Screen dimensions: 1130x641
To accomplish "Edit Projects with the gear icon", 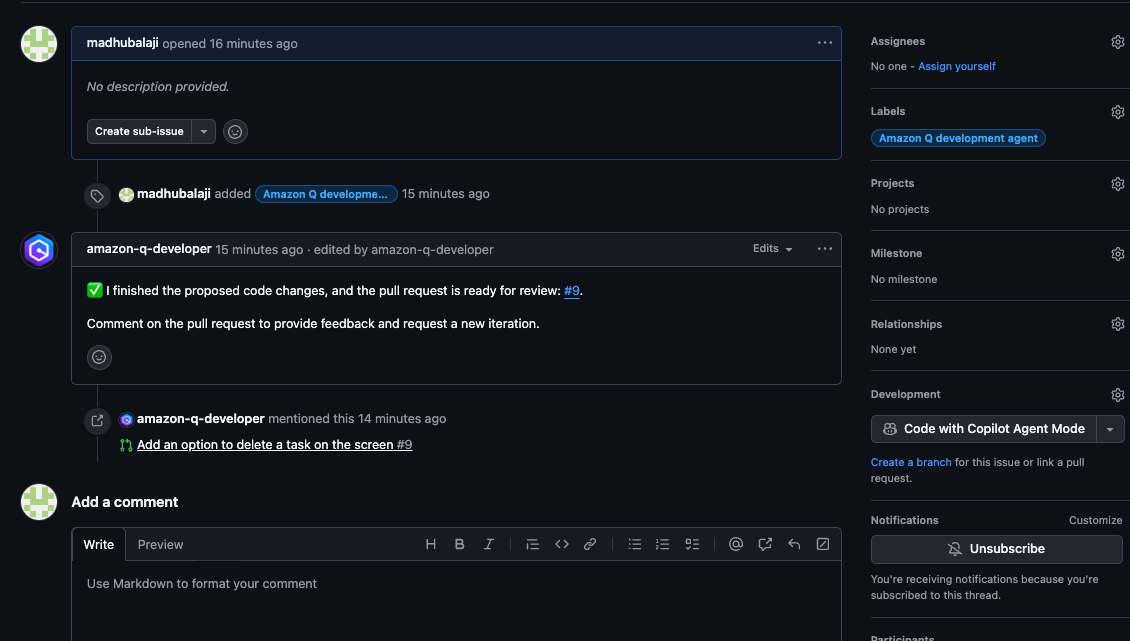I will point(1117,184).
